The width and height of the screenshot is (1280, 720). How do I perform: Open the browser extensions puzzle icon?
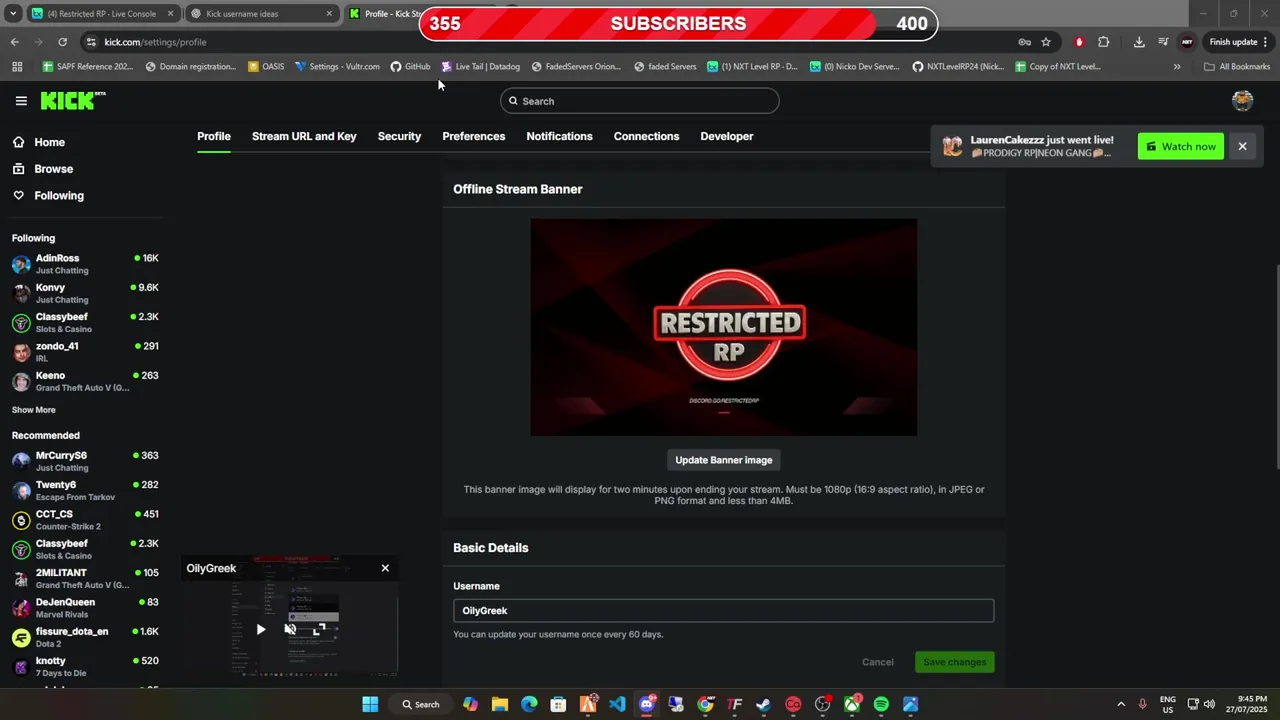pos(1104,42)
